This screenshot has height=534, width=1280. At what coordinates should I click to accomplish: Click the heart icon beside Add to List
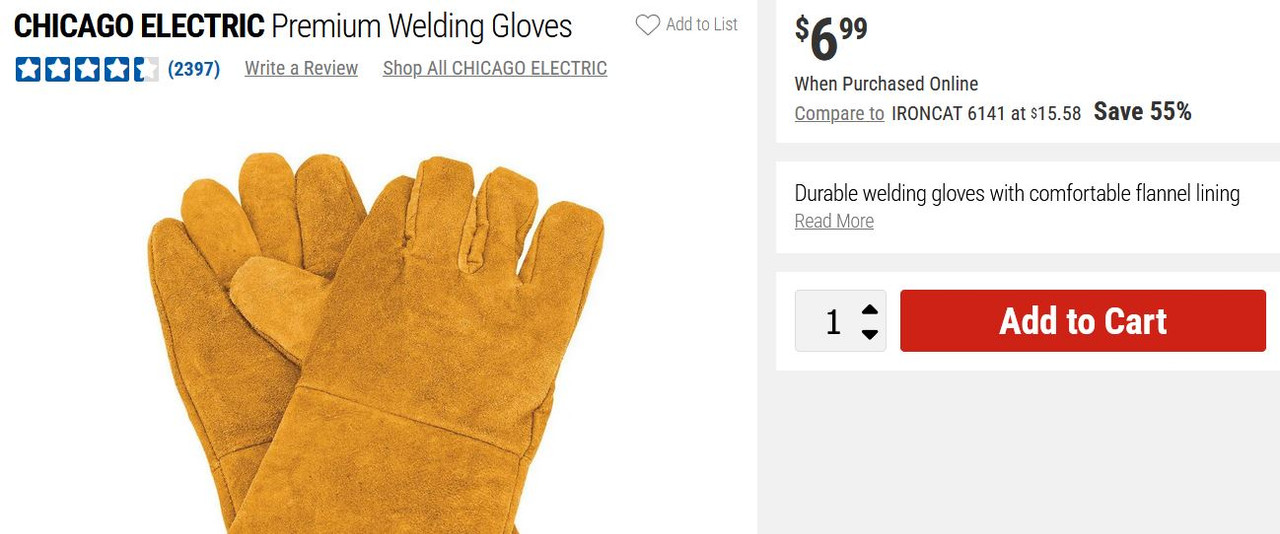[x=648, y=25]
